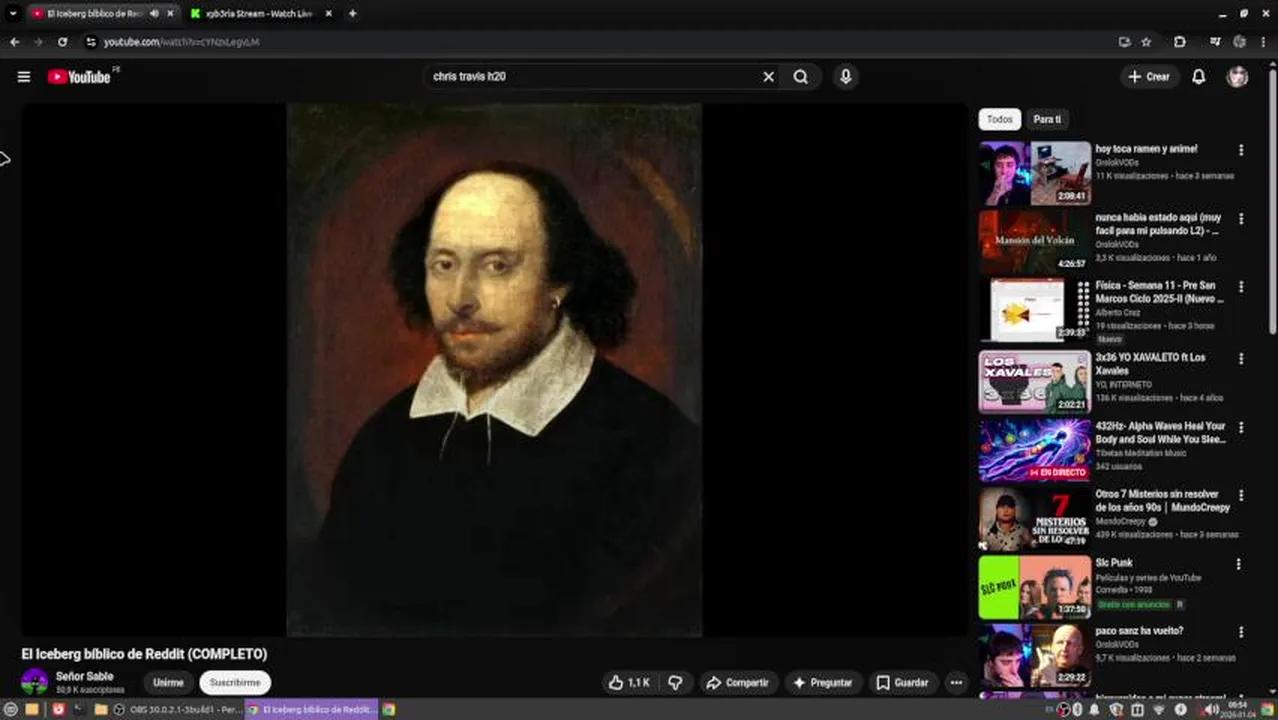This screenshot has height=720, width=1278.
Task: Open the tab search dropdown arrow
Action: tap(12, 14)
